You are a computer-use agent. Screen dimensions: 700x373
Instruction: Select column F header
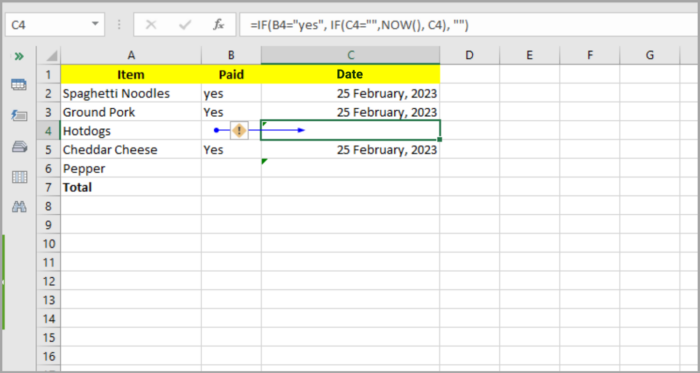[590, 55]
